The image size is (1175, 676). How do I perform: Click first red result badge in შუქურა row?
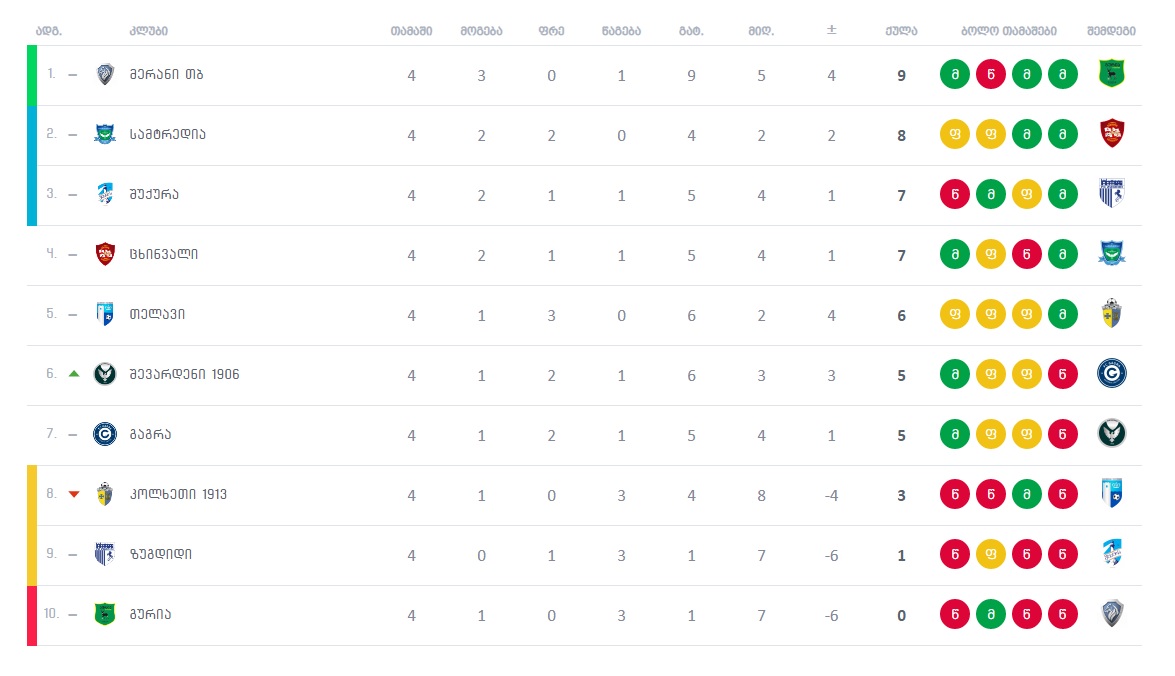pyautogui.click(x=955, y=194)
